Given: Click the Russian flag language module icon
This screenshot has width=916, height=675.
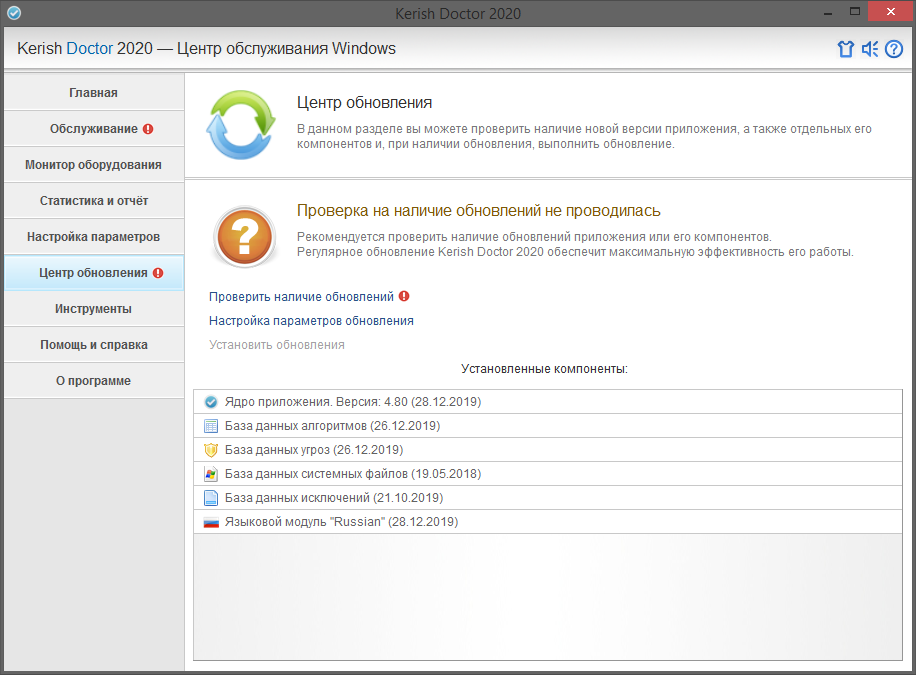Looking at the screenshot, I should point(210,522).
